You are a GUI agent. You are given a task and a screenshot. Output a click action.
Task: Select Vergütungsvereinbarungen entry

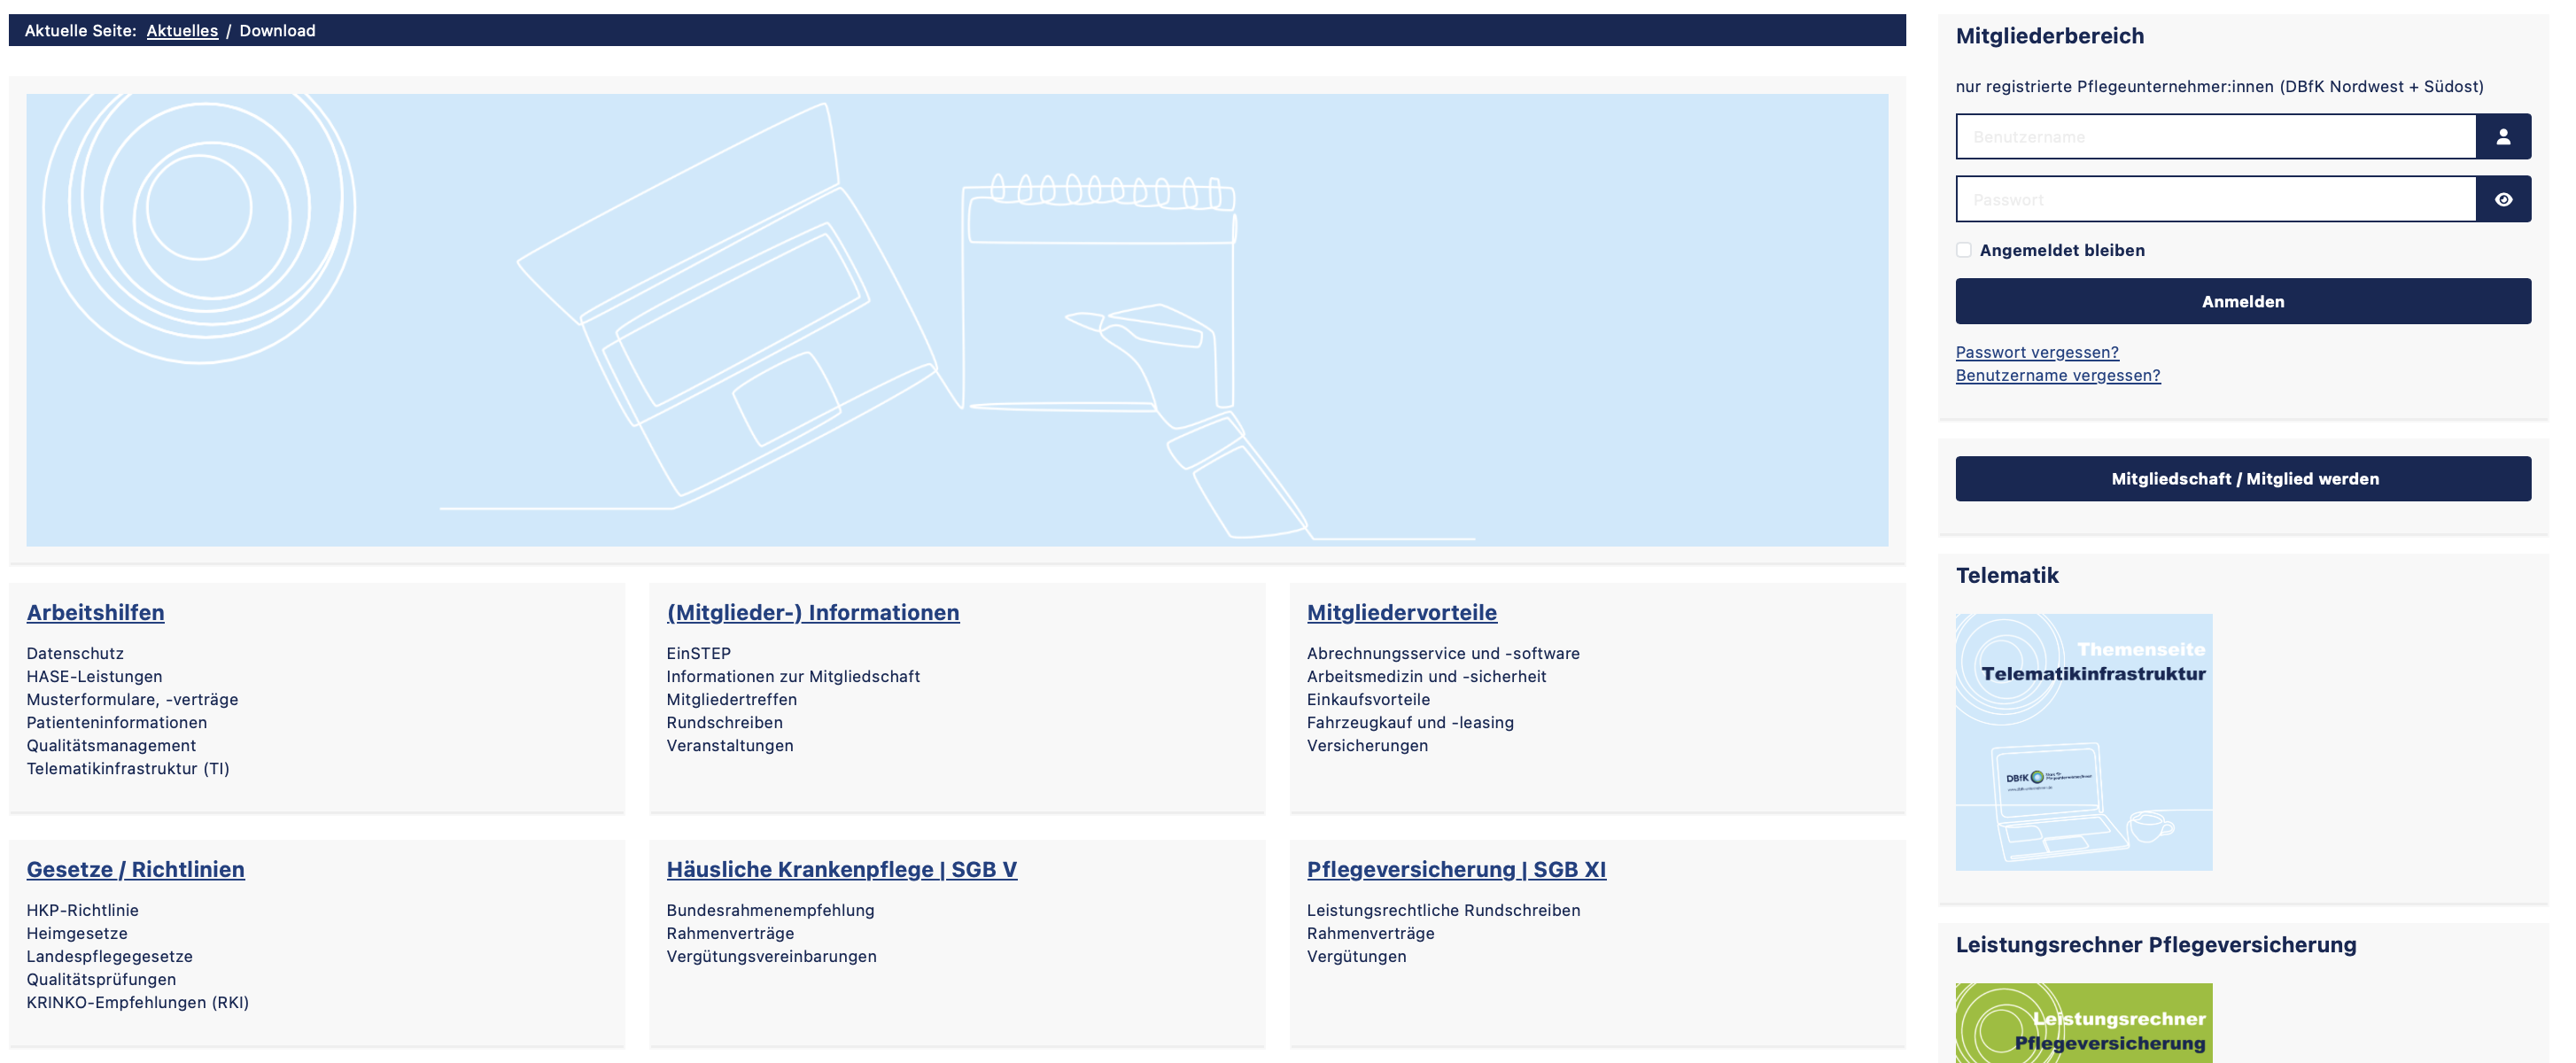coord(772,956)
